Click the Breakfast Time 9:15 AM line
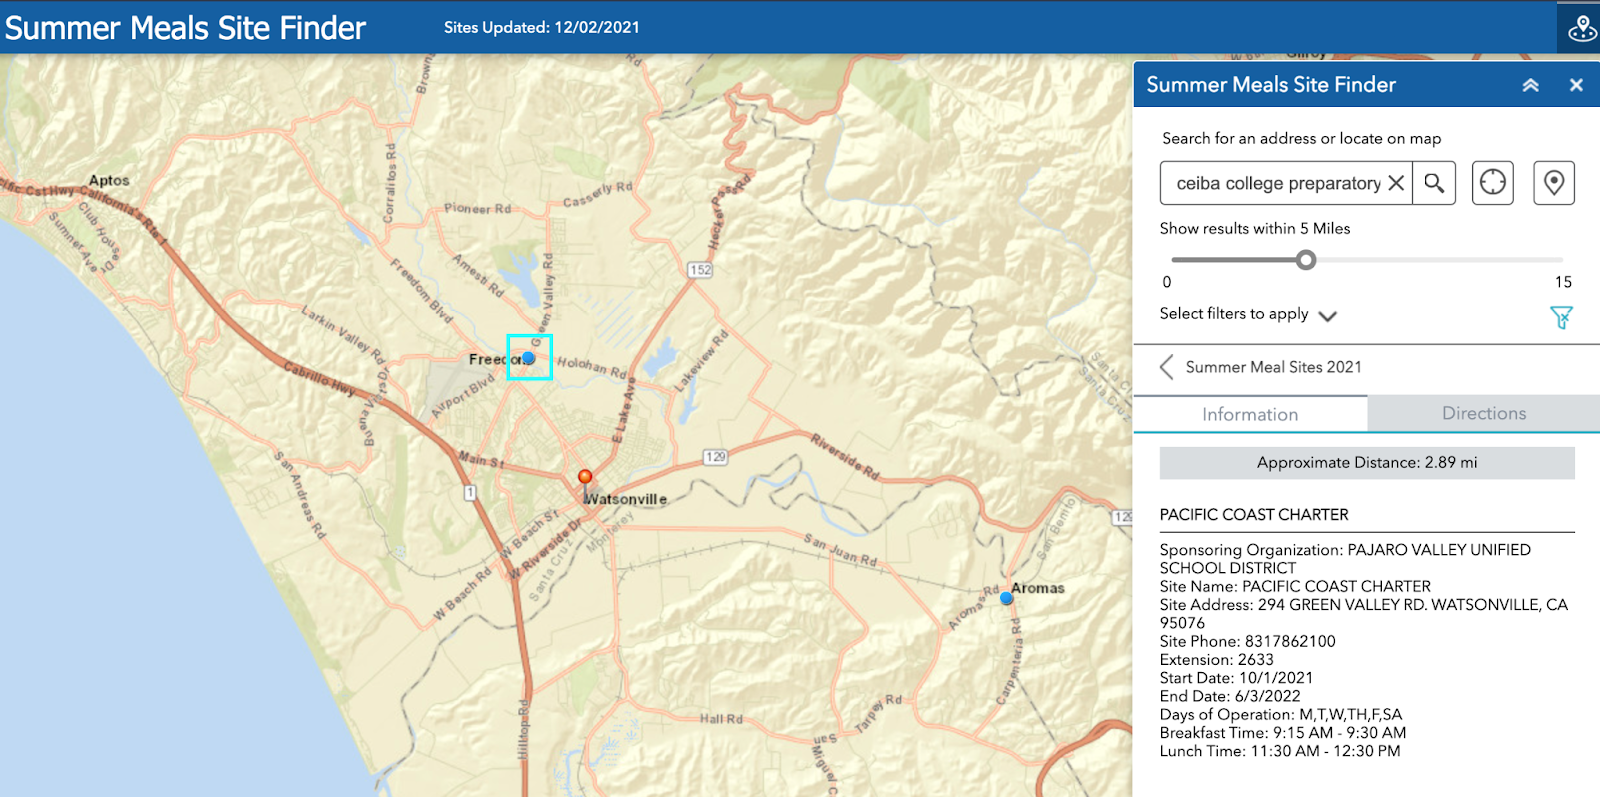This screenshot has width=1600, height=797. click(x=1283, y=733)
